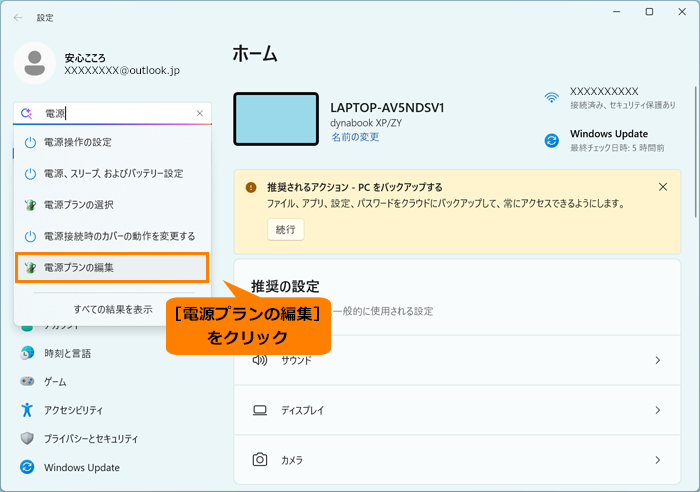Image resolution: width=700 pixels, height=492 pixels.
Task: Click 電源プランの編集 search result
Action: pyautogui.click(x=112, y=267)
